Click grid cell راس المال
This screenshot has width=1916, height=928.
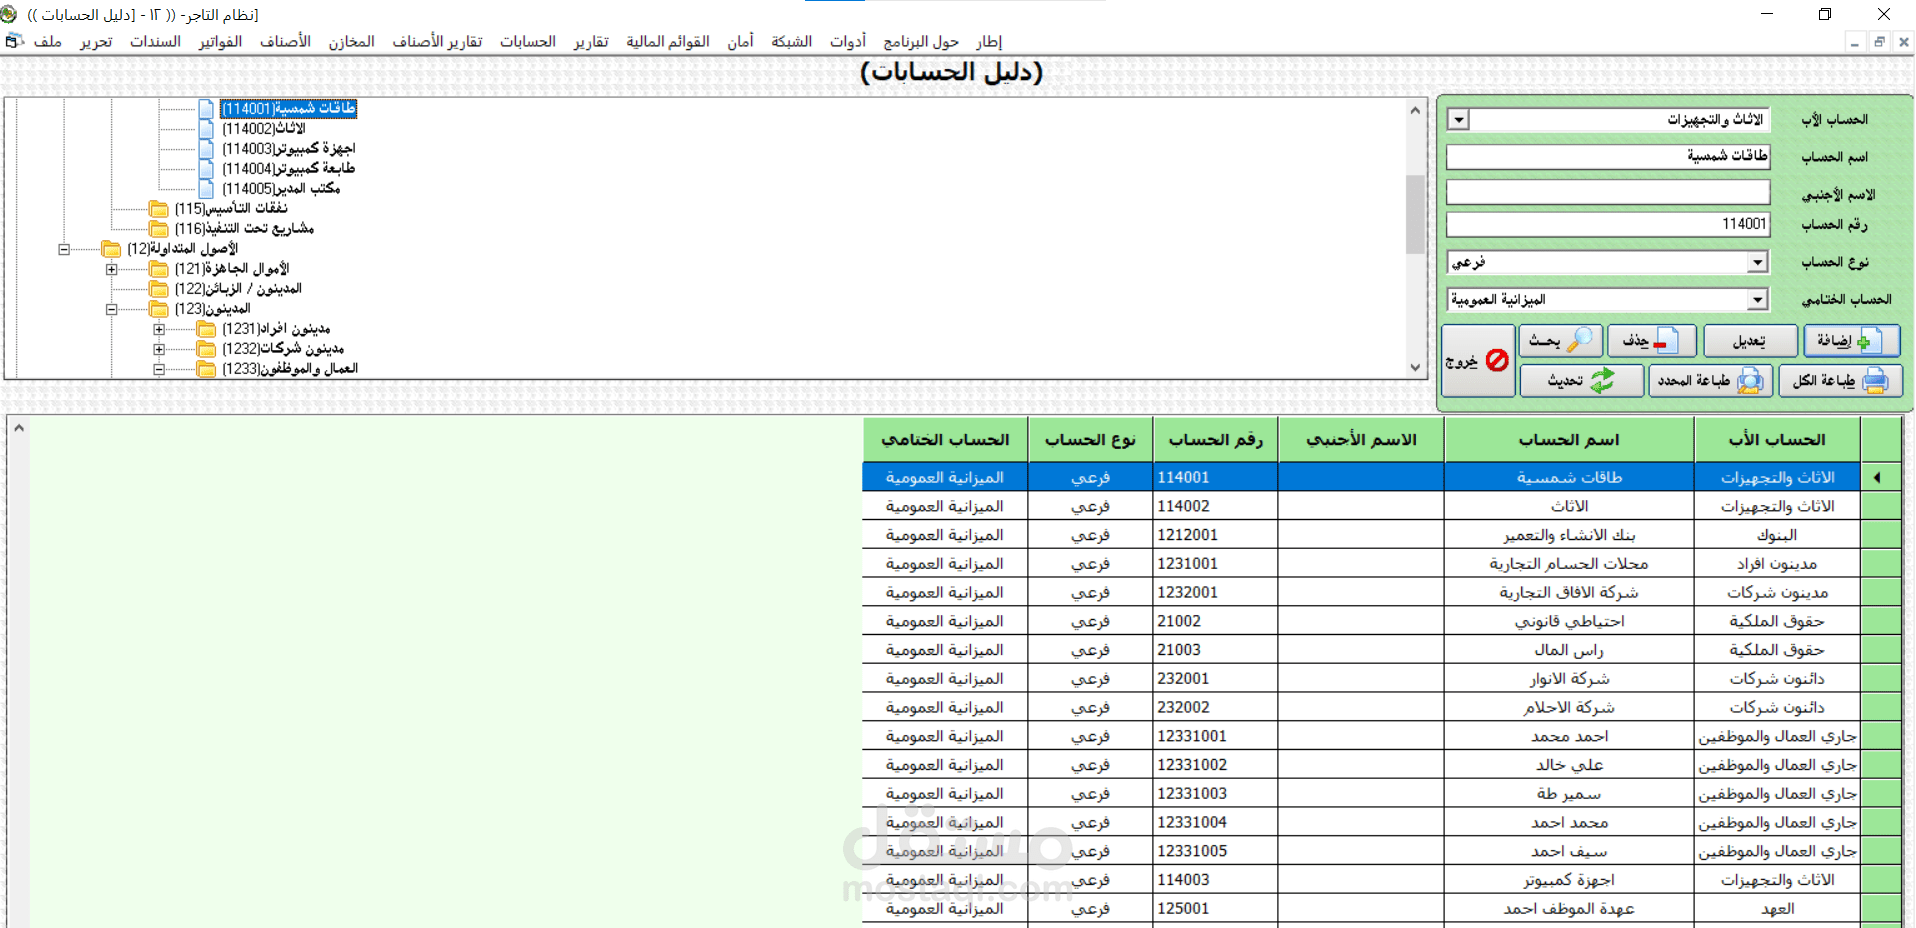(x=1569, y=651)
